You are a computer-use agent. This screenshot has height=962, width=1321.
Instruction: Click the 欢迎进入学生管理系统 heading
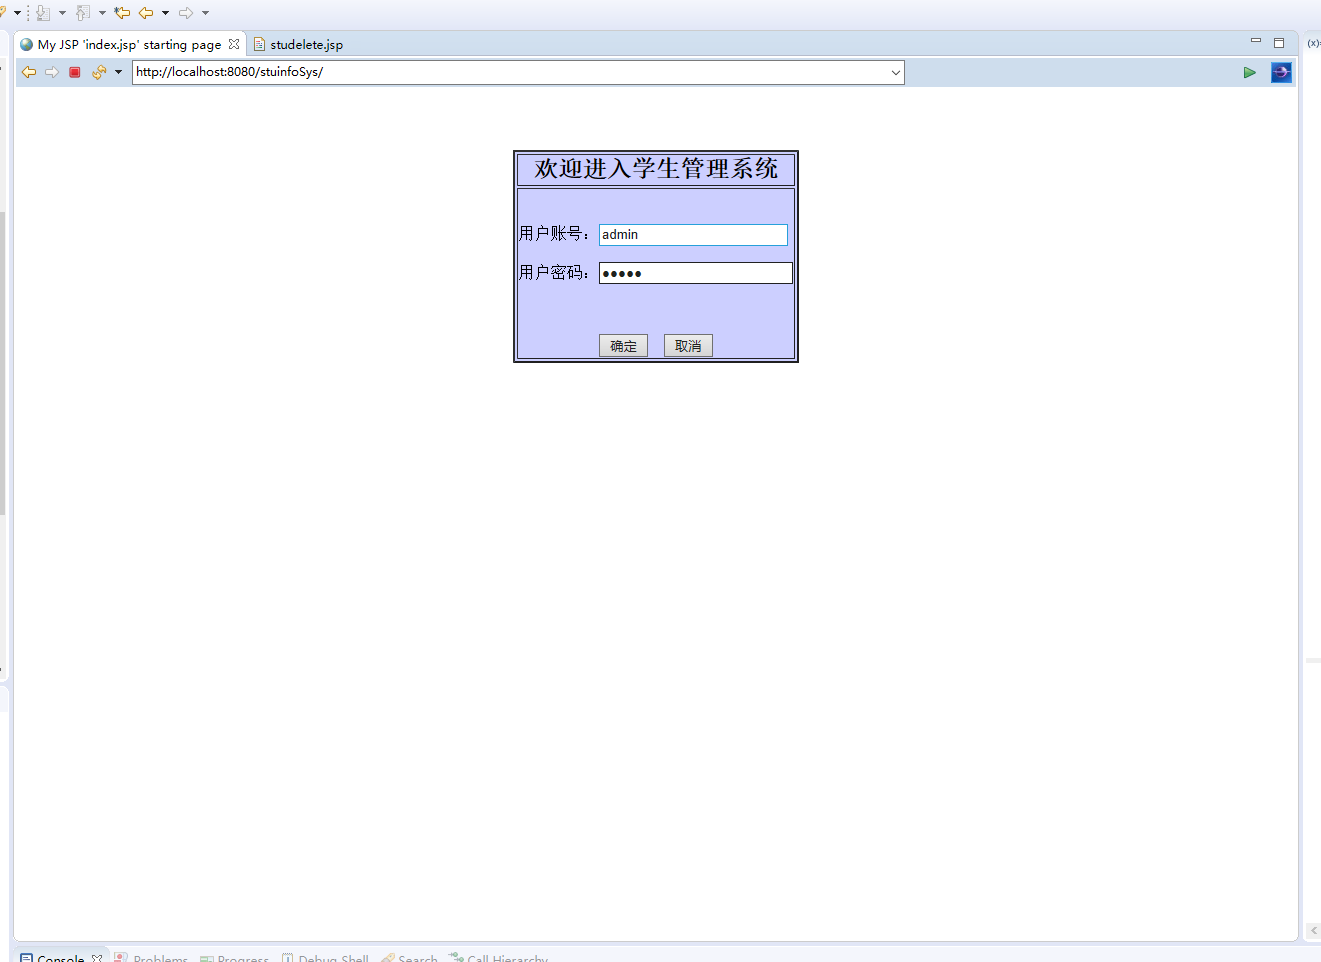(656, 169)
